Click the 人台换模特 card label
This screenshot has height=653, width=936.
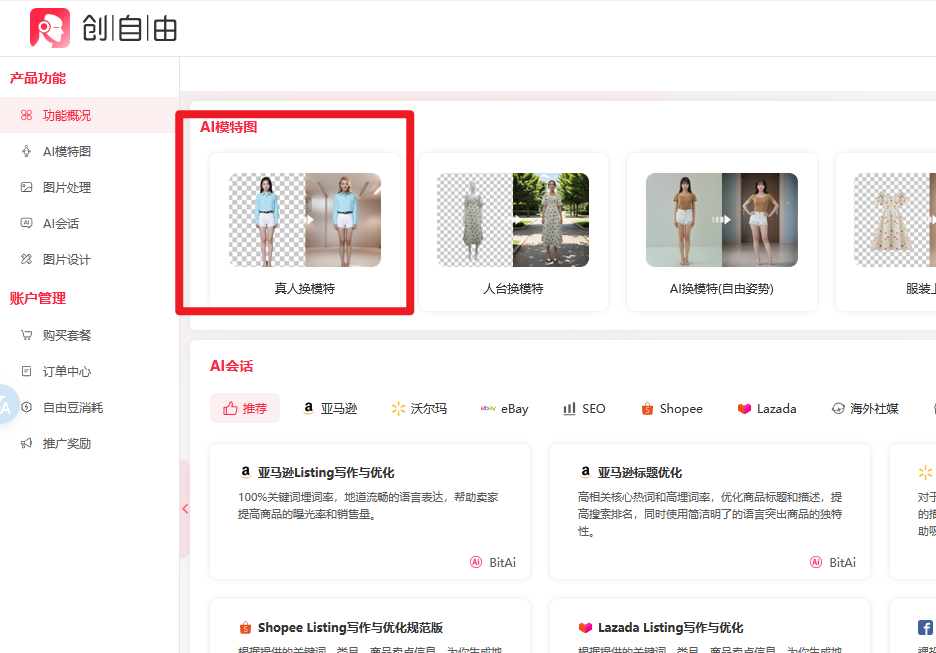[x=513, y=289]
